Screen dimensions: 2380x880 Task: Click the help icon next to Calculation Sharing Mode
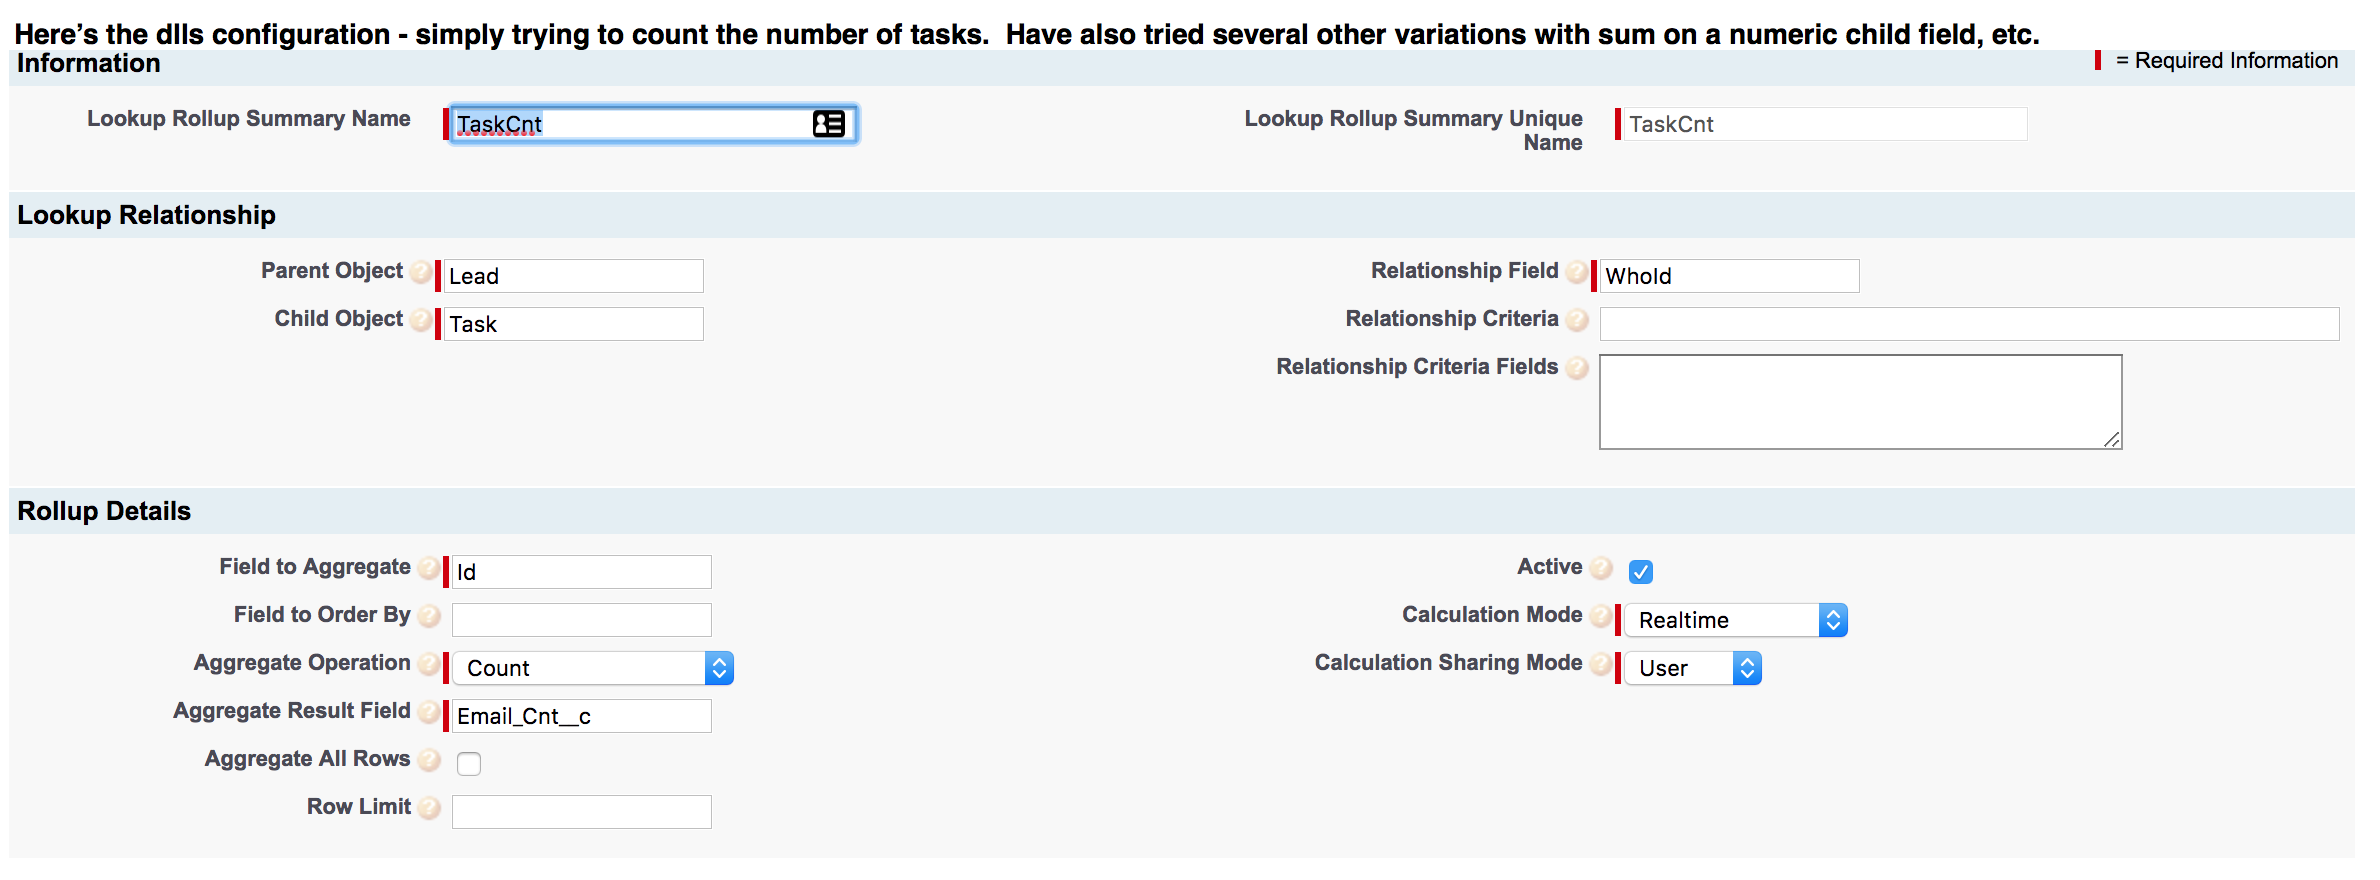pyautogui.click(x=1601, y=664)
